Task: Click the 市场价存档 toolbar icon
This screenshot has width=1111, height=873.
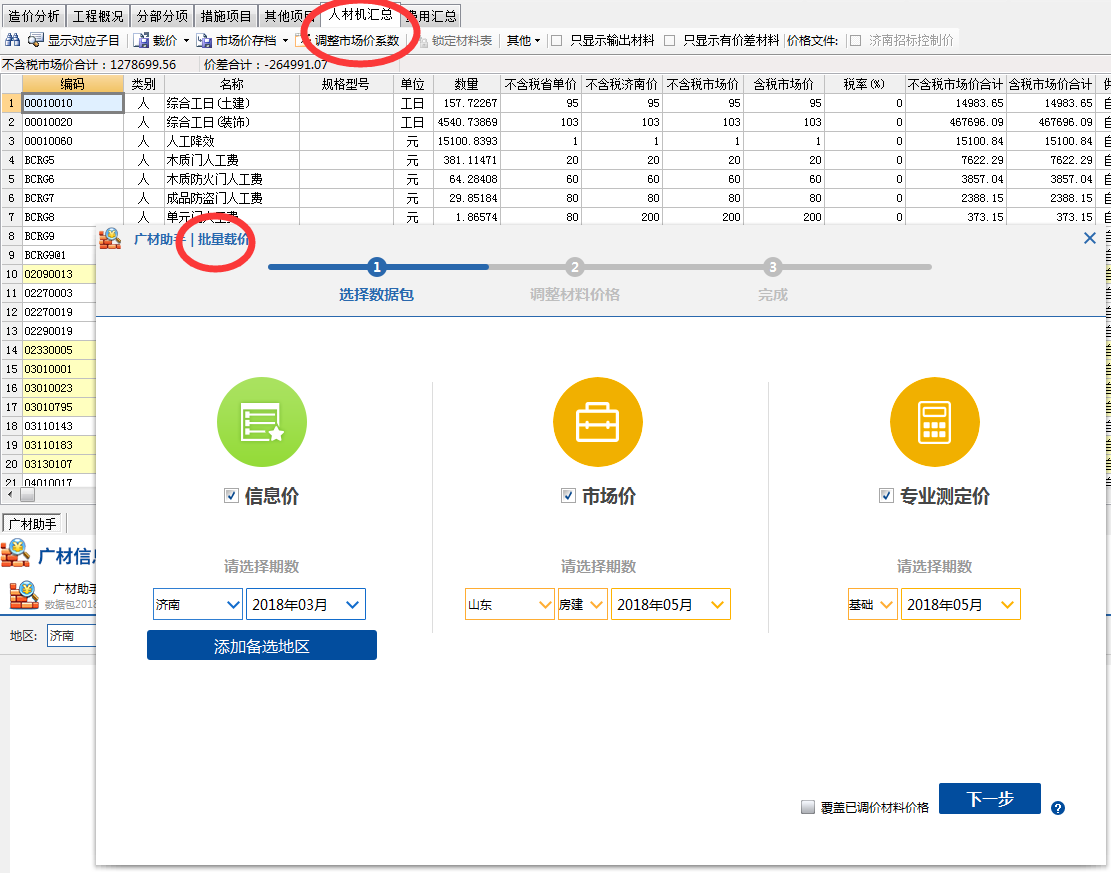Action: coord(204,40)
